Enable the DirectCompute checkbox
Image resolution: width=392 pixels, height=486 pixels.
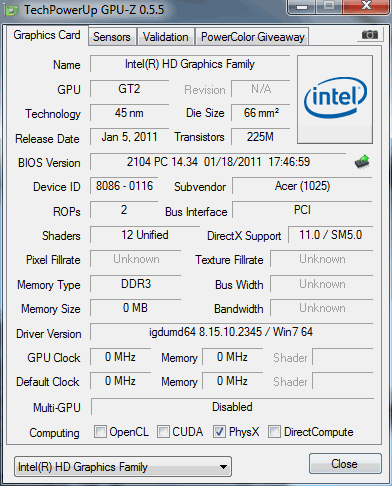pos(274,431)
